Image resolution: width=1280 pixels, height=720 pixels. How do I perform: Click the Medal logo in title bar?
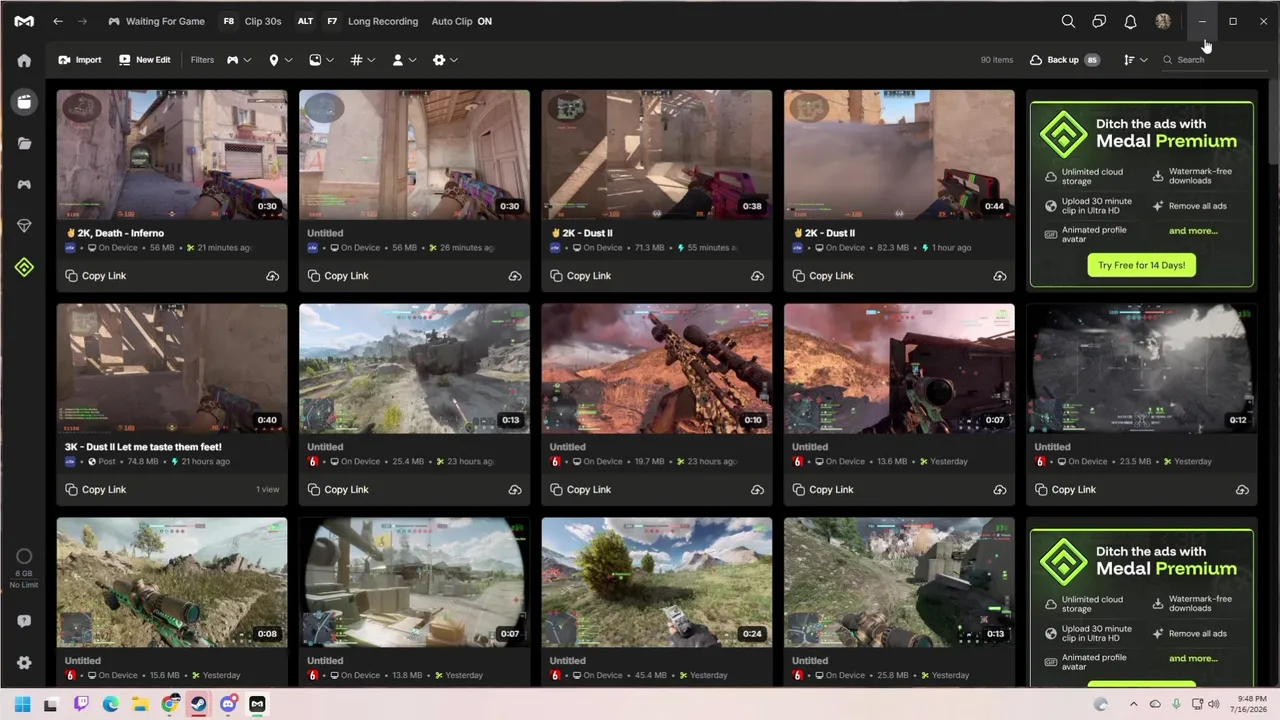(24, 21)
